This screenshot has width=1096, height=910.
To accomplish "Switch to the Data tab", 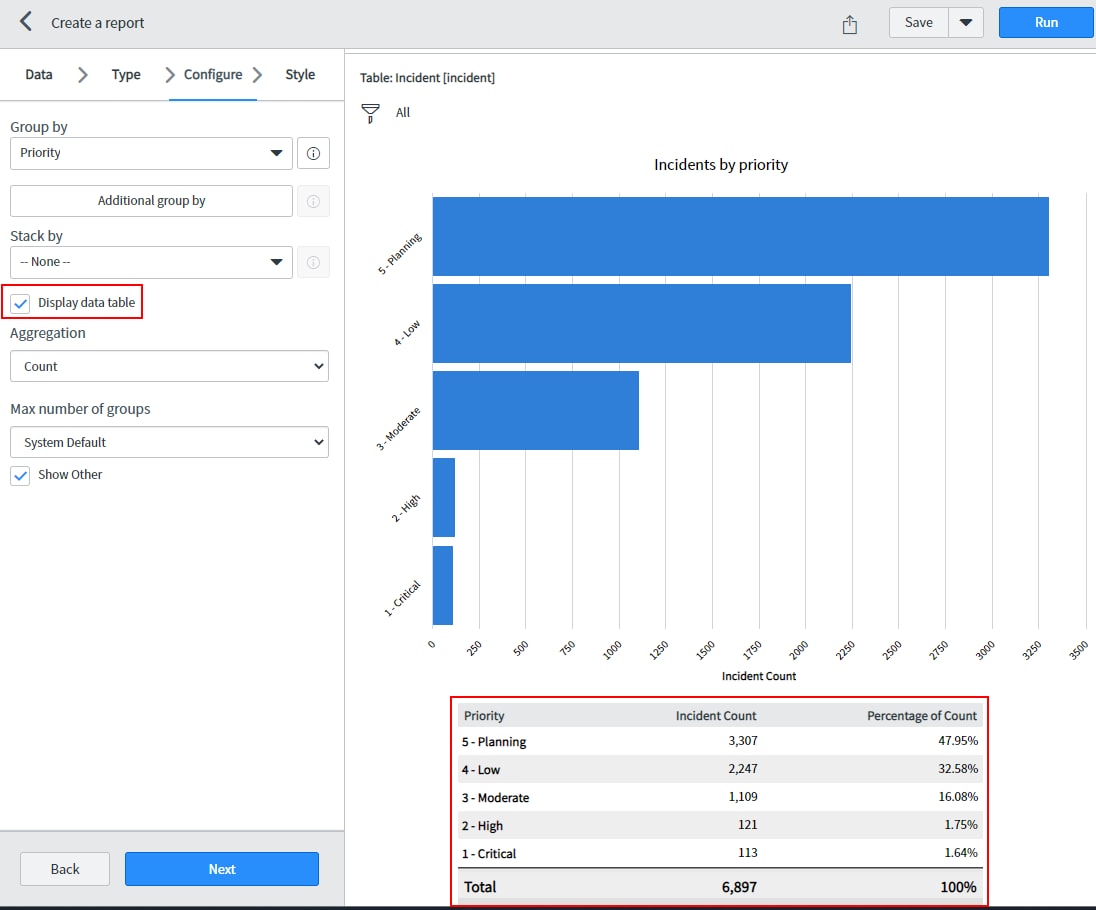I will click(x=39, y=75).
